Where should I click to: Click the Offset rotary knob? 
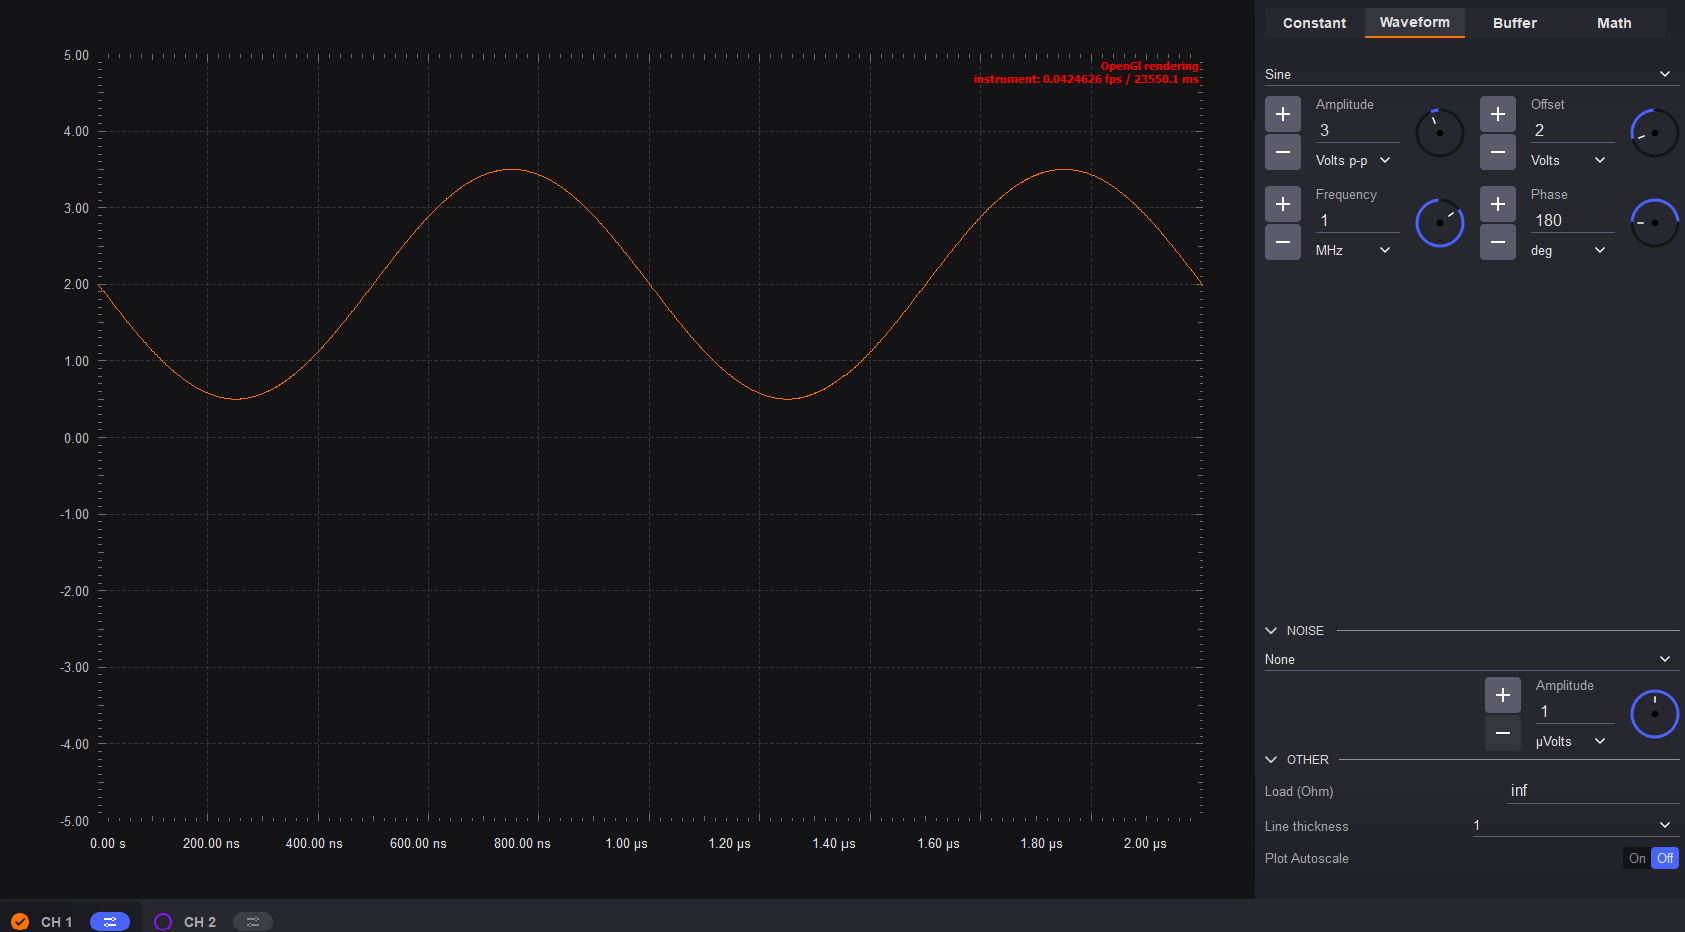coord(1655,133)
